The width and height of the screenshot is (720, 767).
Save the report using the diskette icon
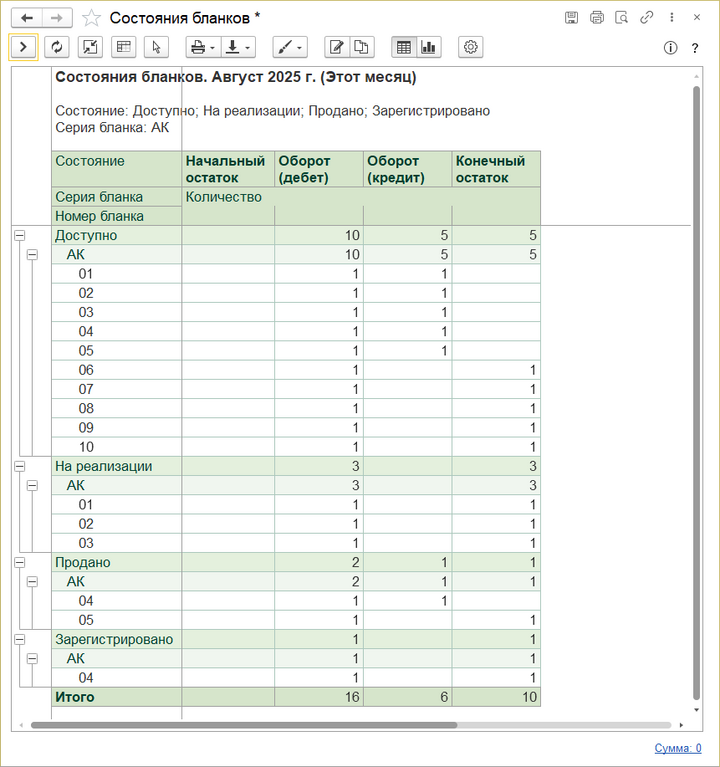coord(572,18)
